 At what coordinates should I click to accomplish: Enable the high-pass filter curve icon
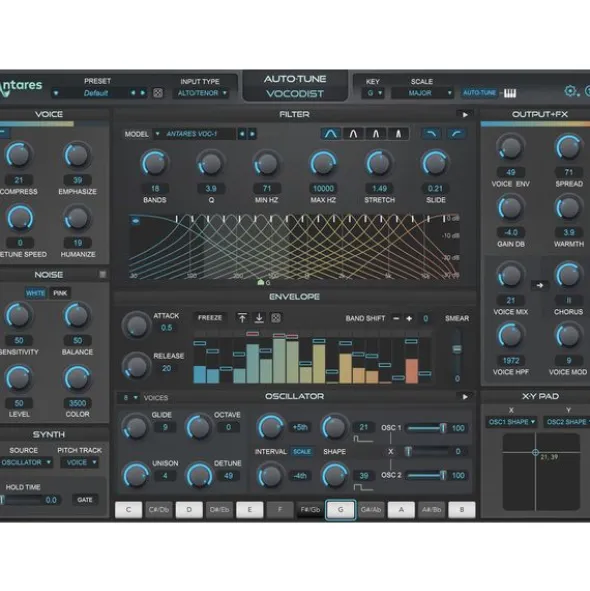point(457,133)
